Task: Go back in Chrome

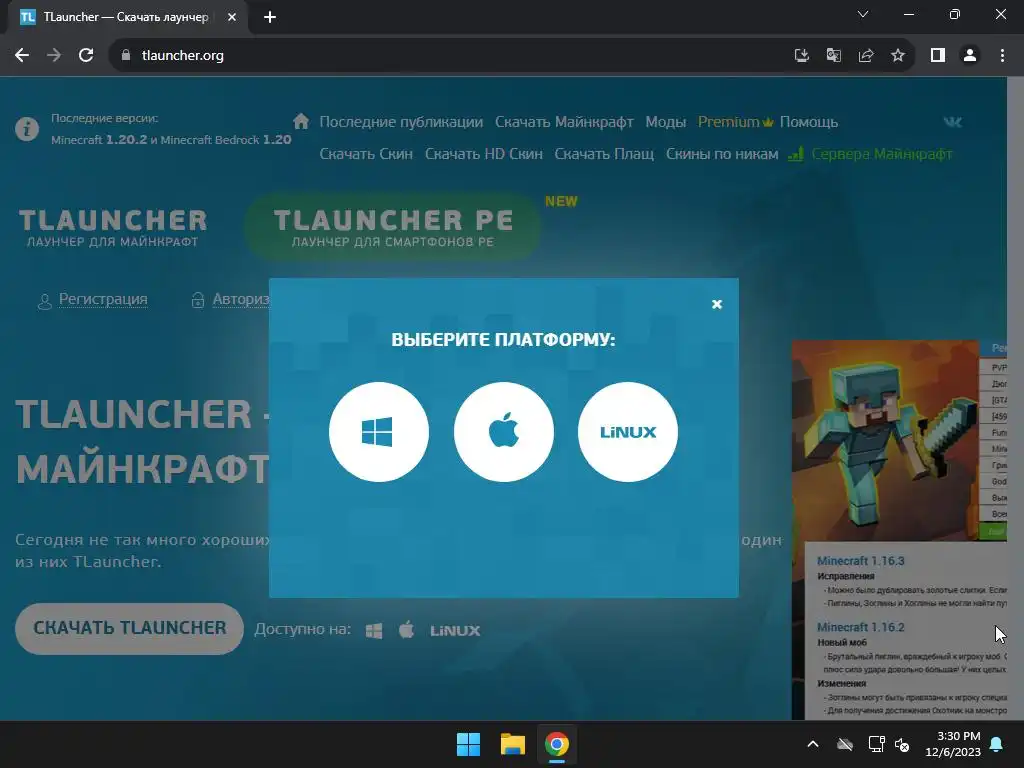Action: pyautogui.click(x=22, y=56)
